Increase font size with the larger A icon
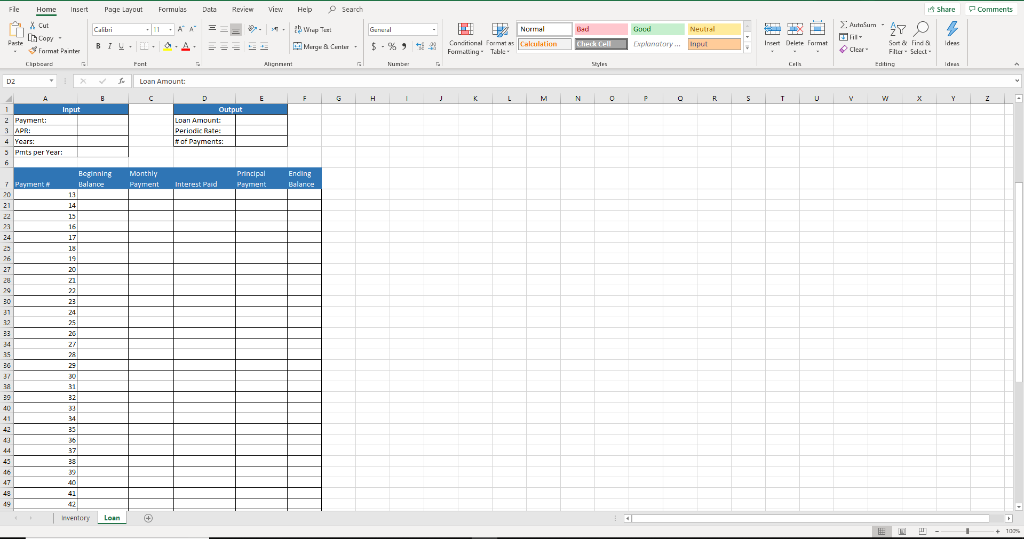Screen dimensions: 1024x539 click(181, 29)
